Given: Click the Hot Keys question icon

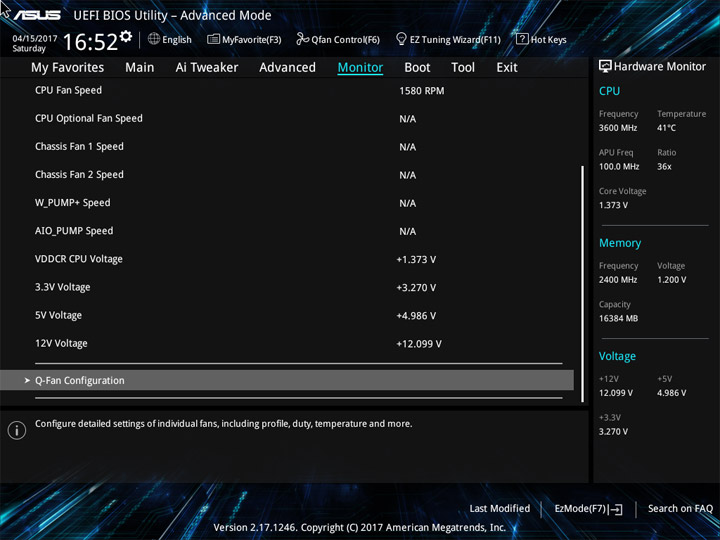Looking at the screenshot, I should [x=522, y=39].
